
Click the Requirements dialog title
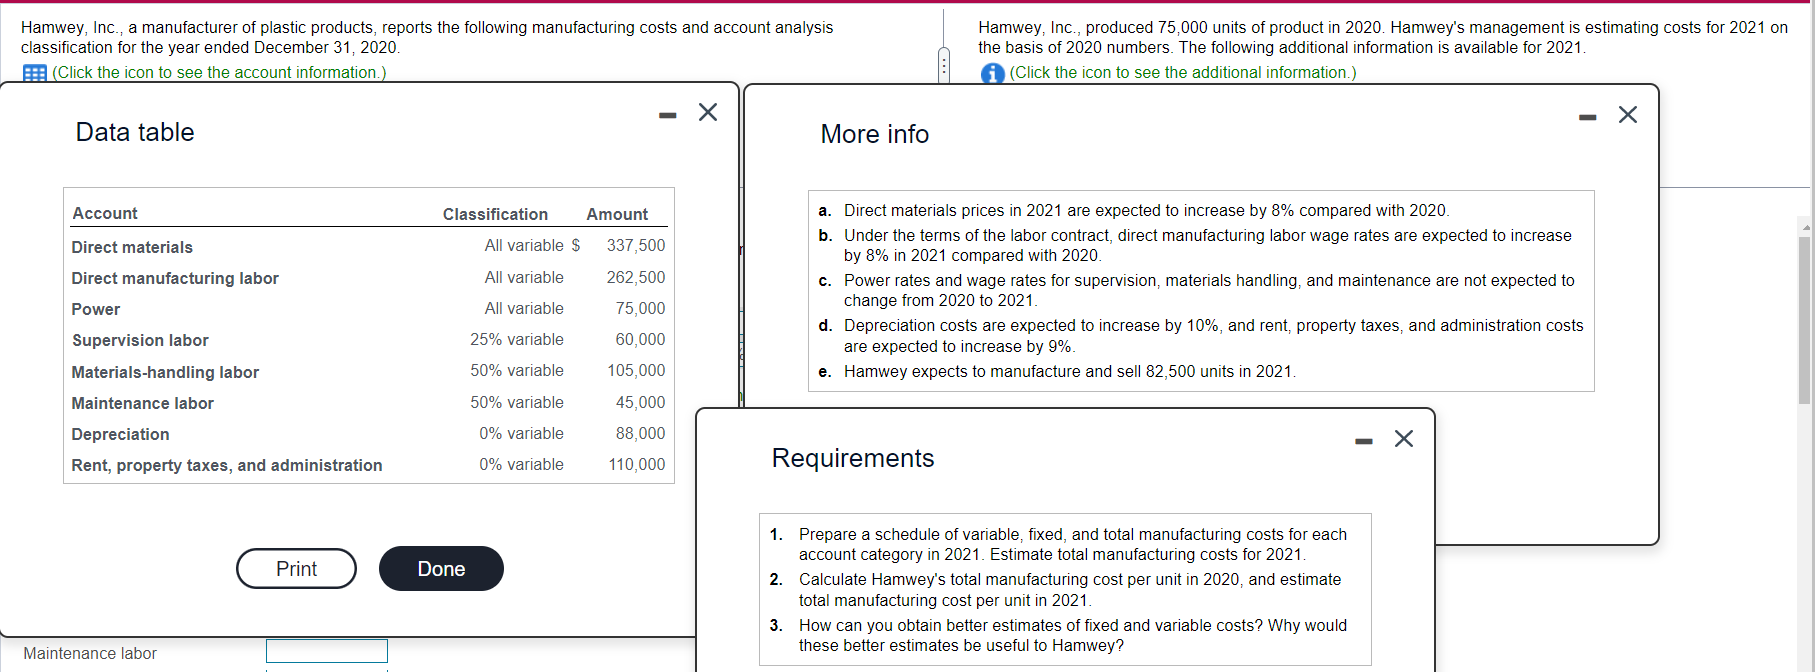pos(853,458)
